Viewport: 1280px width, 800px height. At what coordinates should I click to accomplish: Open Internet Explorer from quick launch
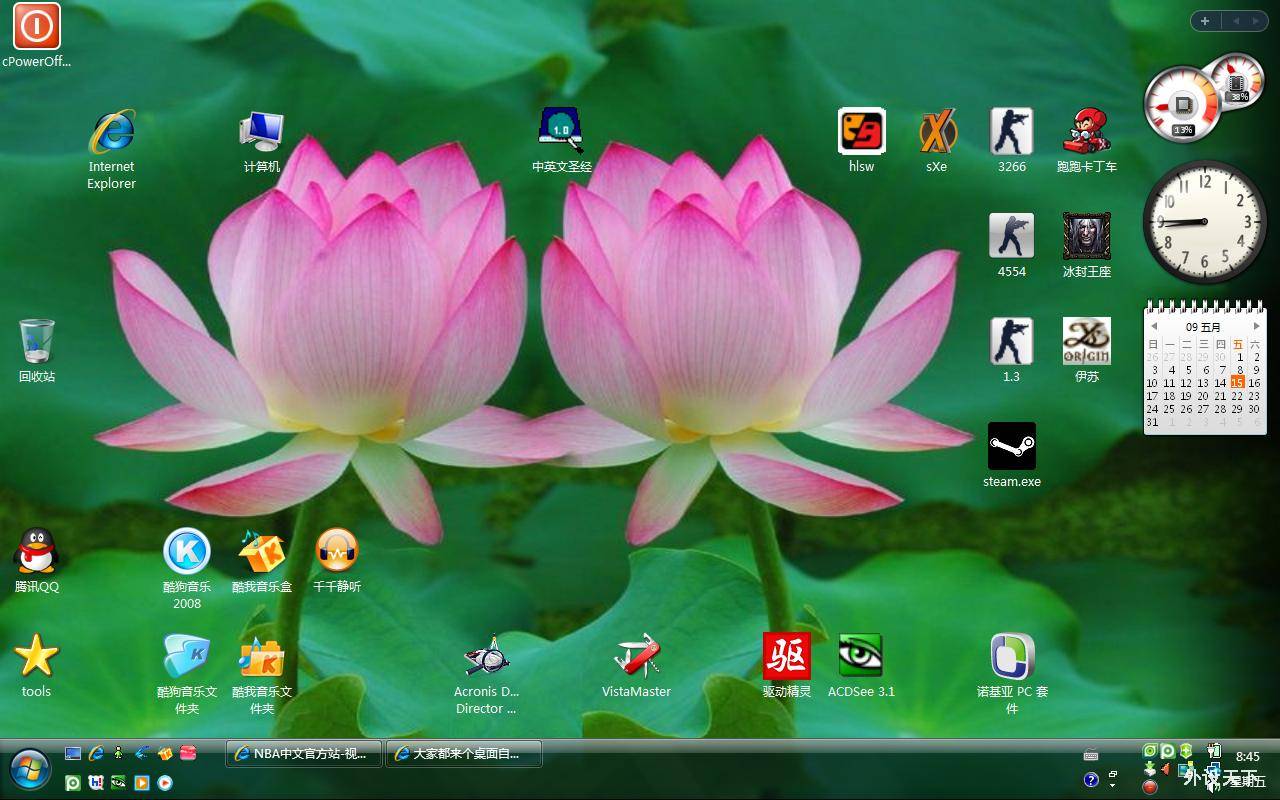point(96,753)
